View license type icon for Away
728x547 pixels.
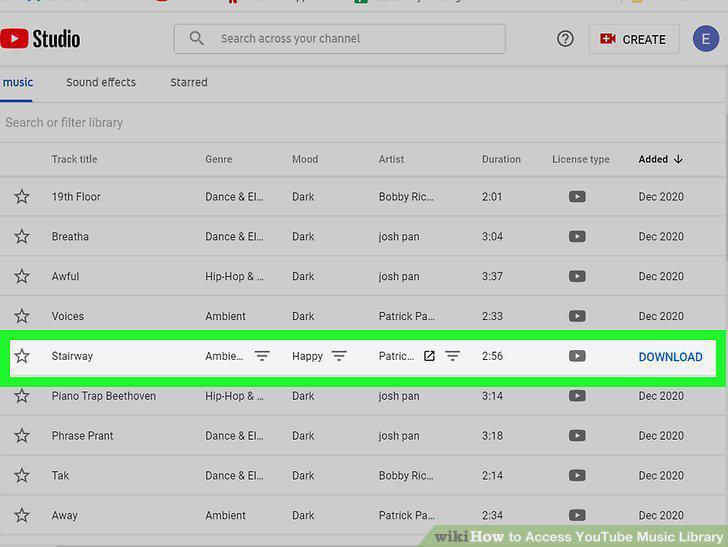pyautogui.click(x=577, y=515)
